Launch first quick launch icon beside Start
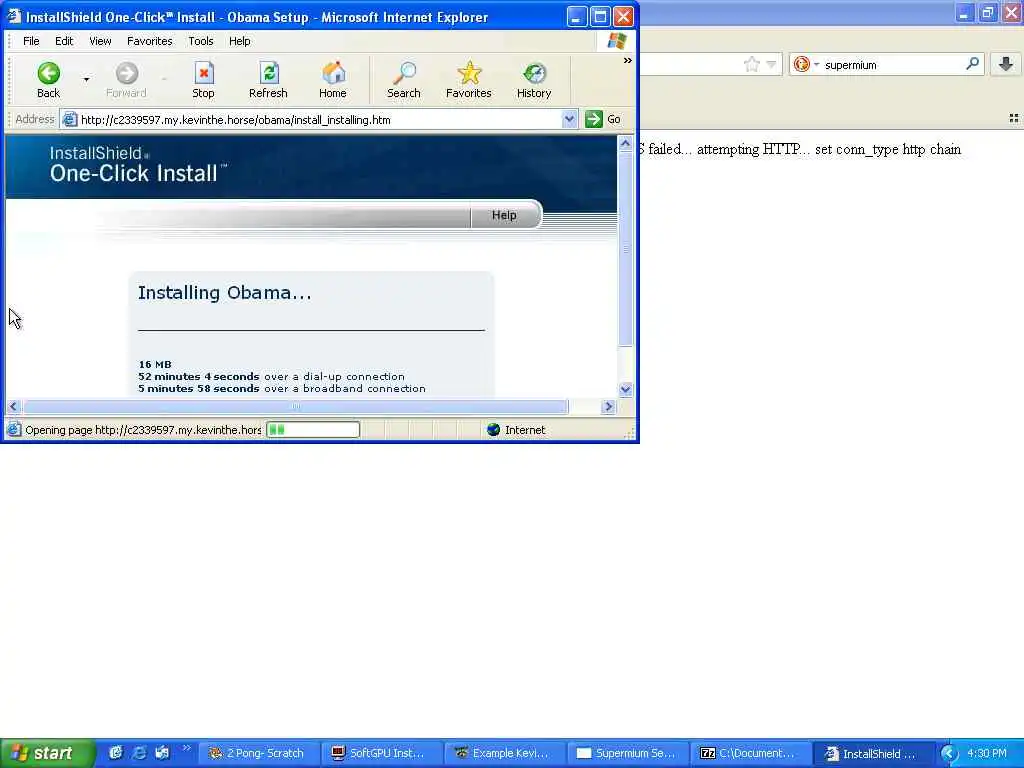 pyautogui.click(x=116, y=753)
